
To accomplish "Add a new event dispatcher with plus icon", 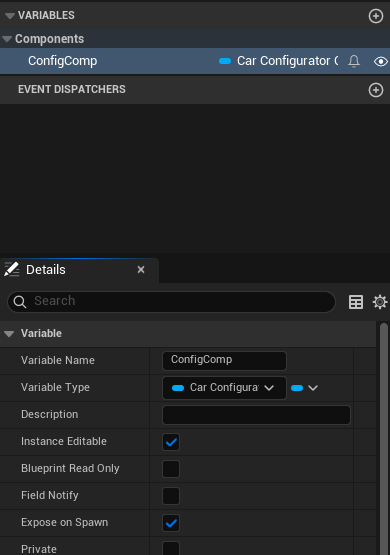I will click(x=375, y=90).
